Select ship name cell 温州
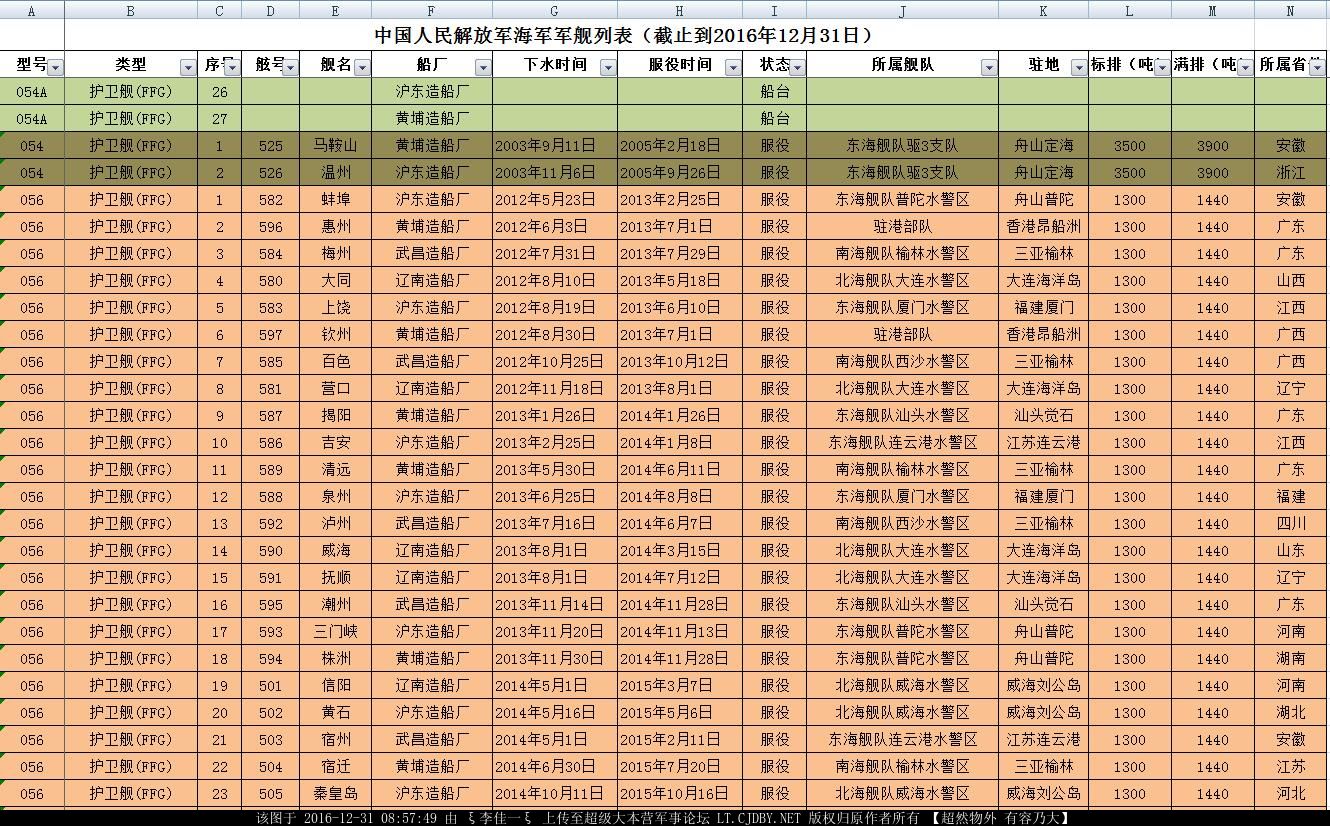 [x=336, y=172]
